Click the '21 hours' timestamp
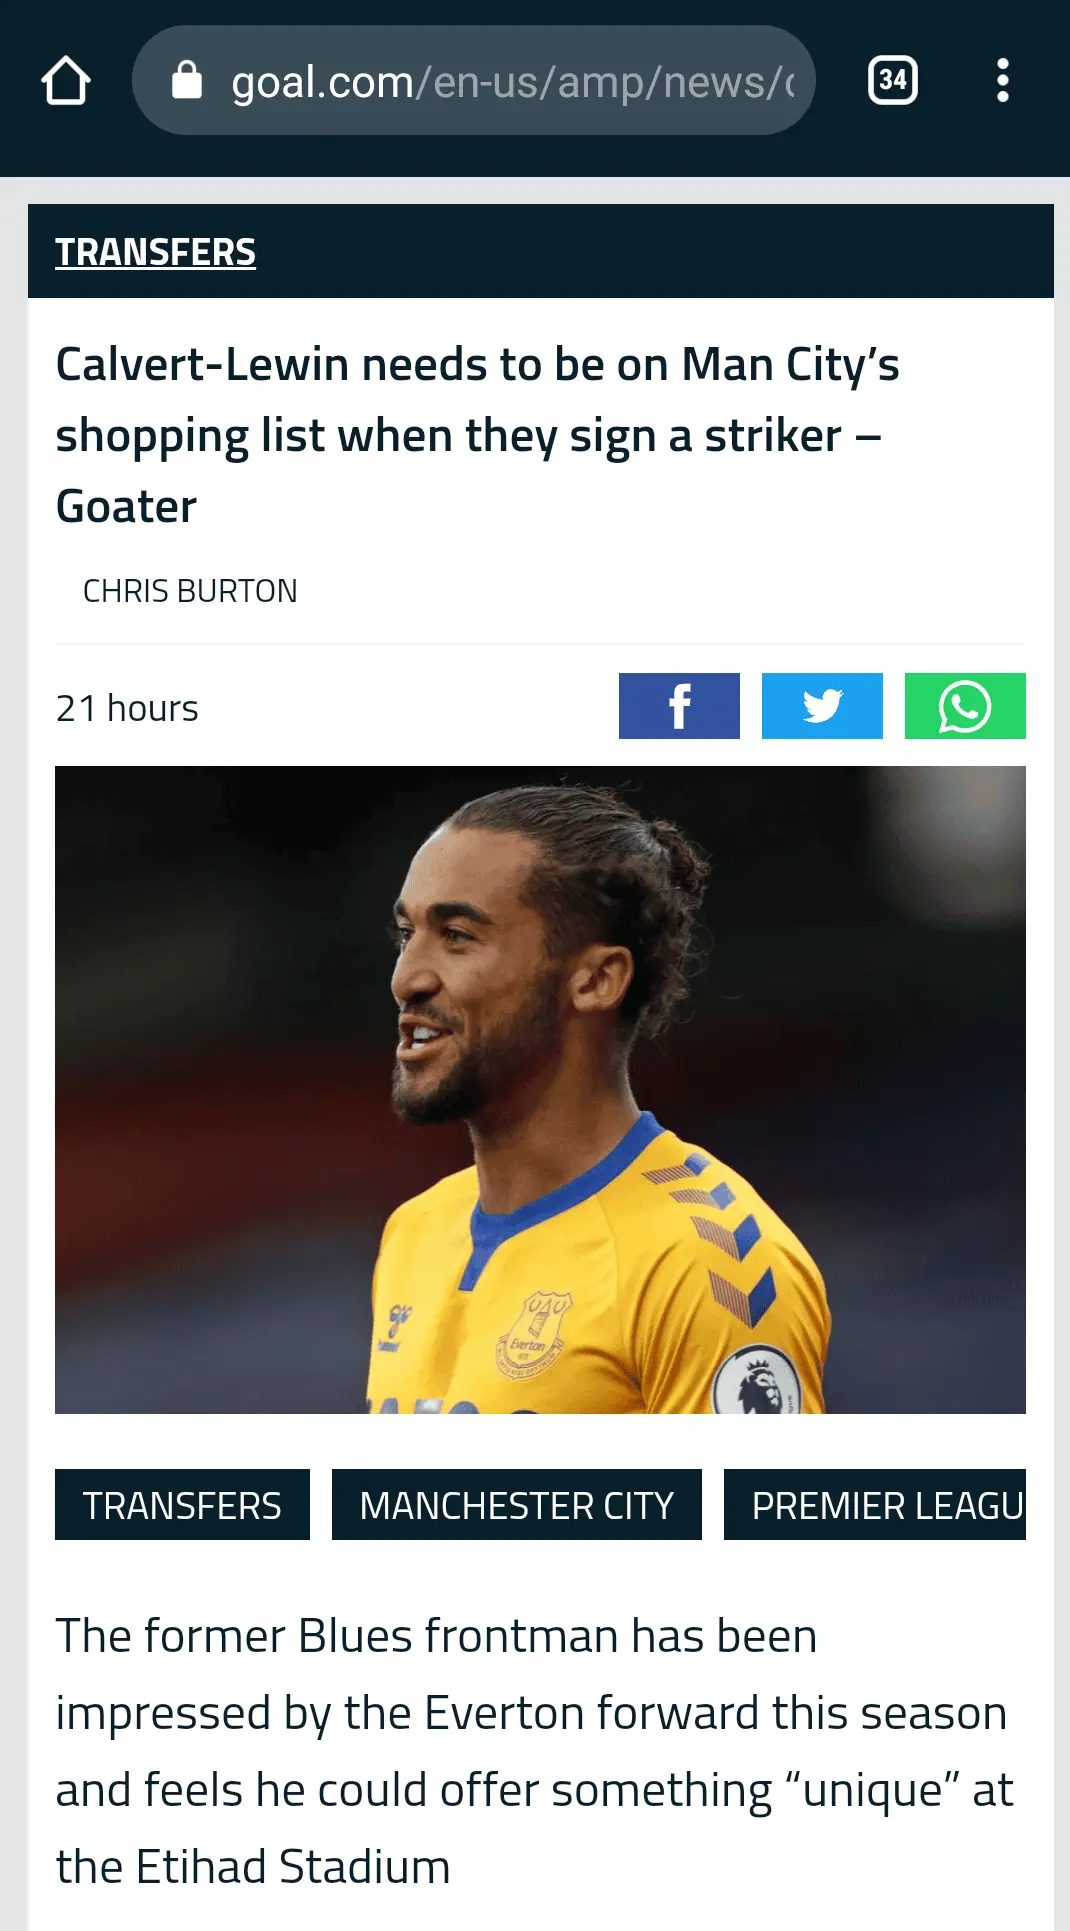The height and width of the screenshot is (1931, 1070). [127, 708]
